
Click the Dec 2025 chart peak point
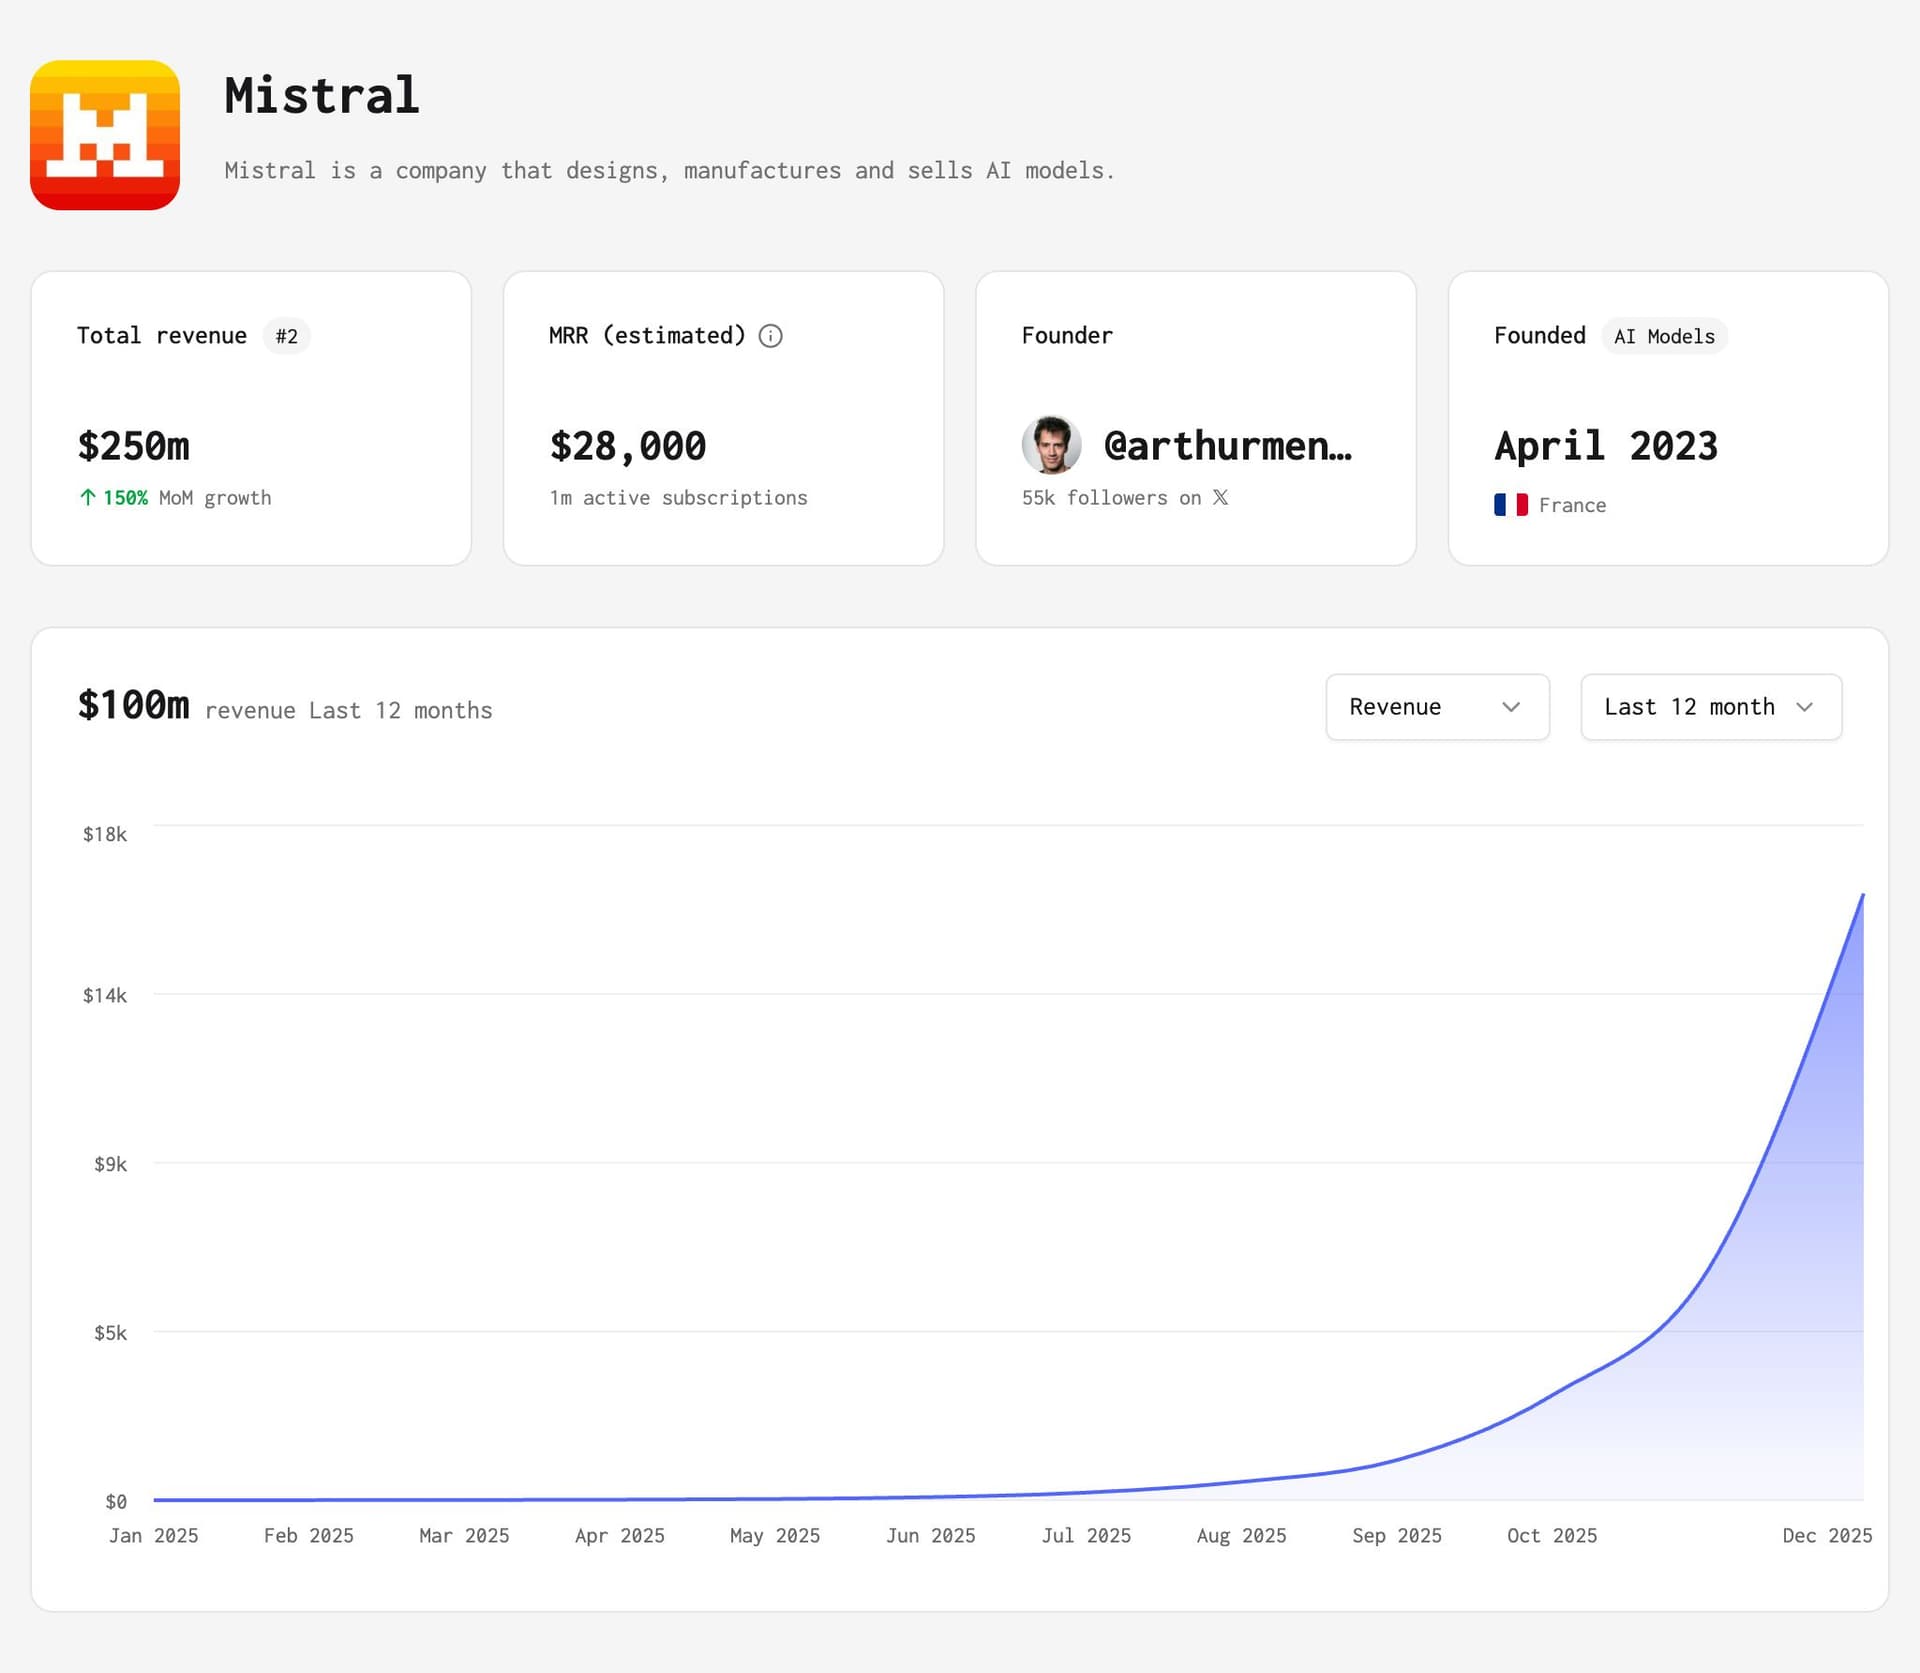1862,896
